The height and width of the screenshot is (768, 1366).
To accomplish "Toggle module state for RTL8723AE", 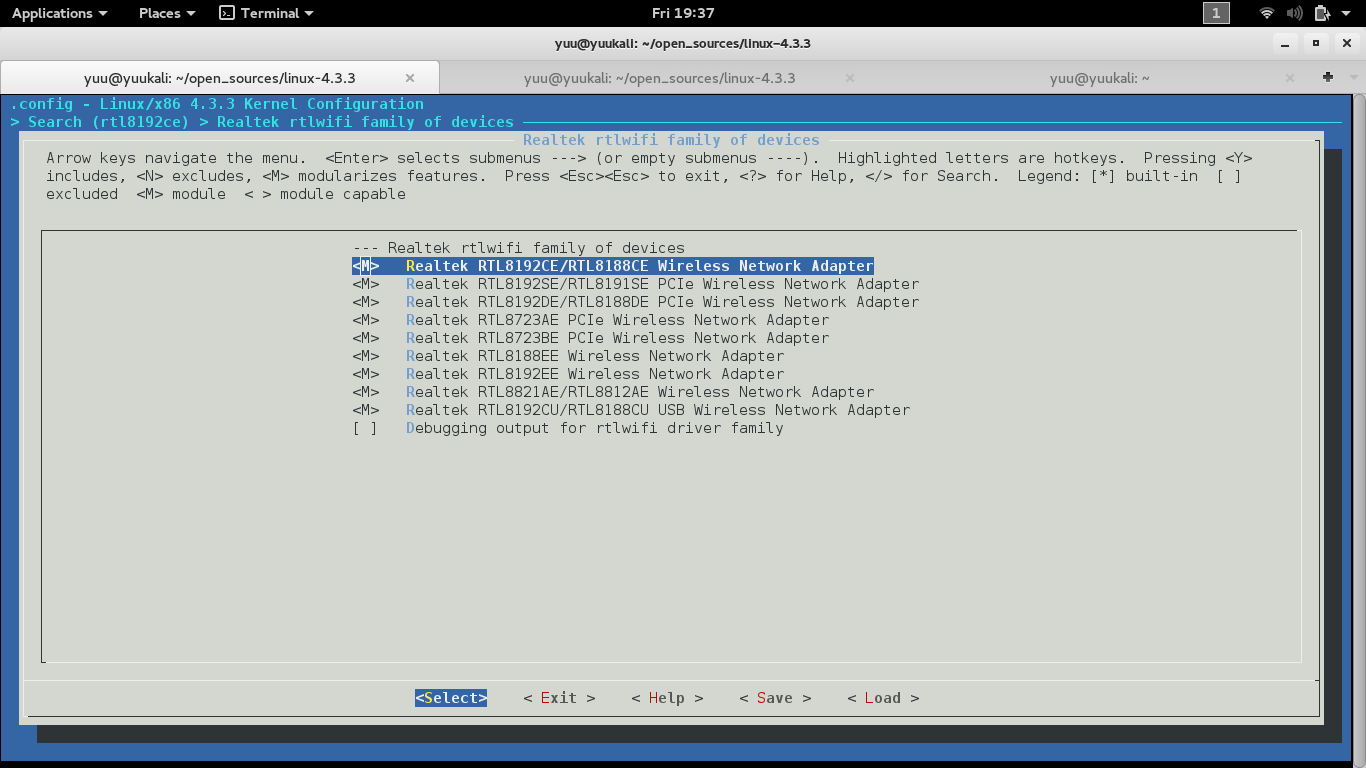I will [x=366, y=320].
